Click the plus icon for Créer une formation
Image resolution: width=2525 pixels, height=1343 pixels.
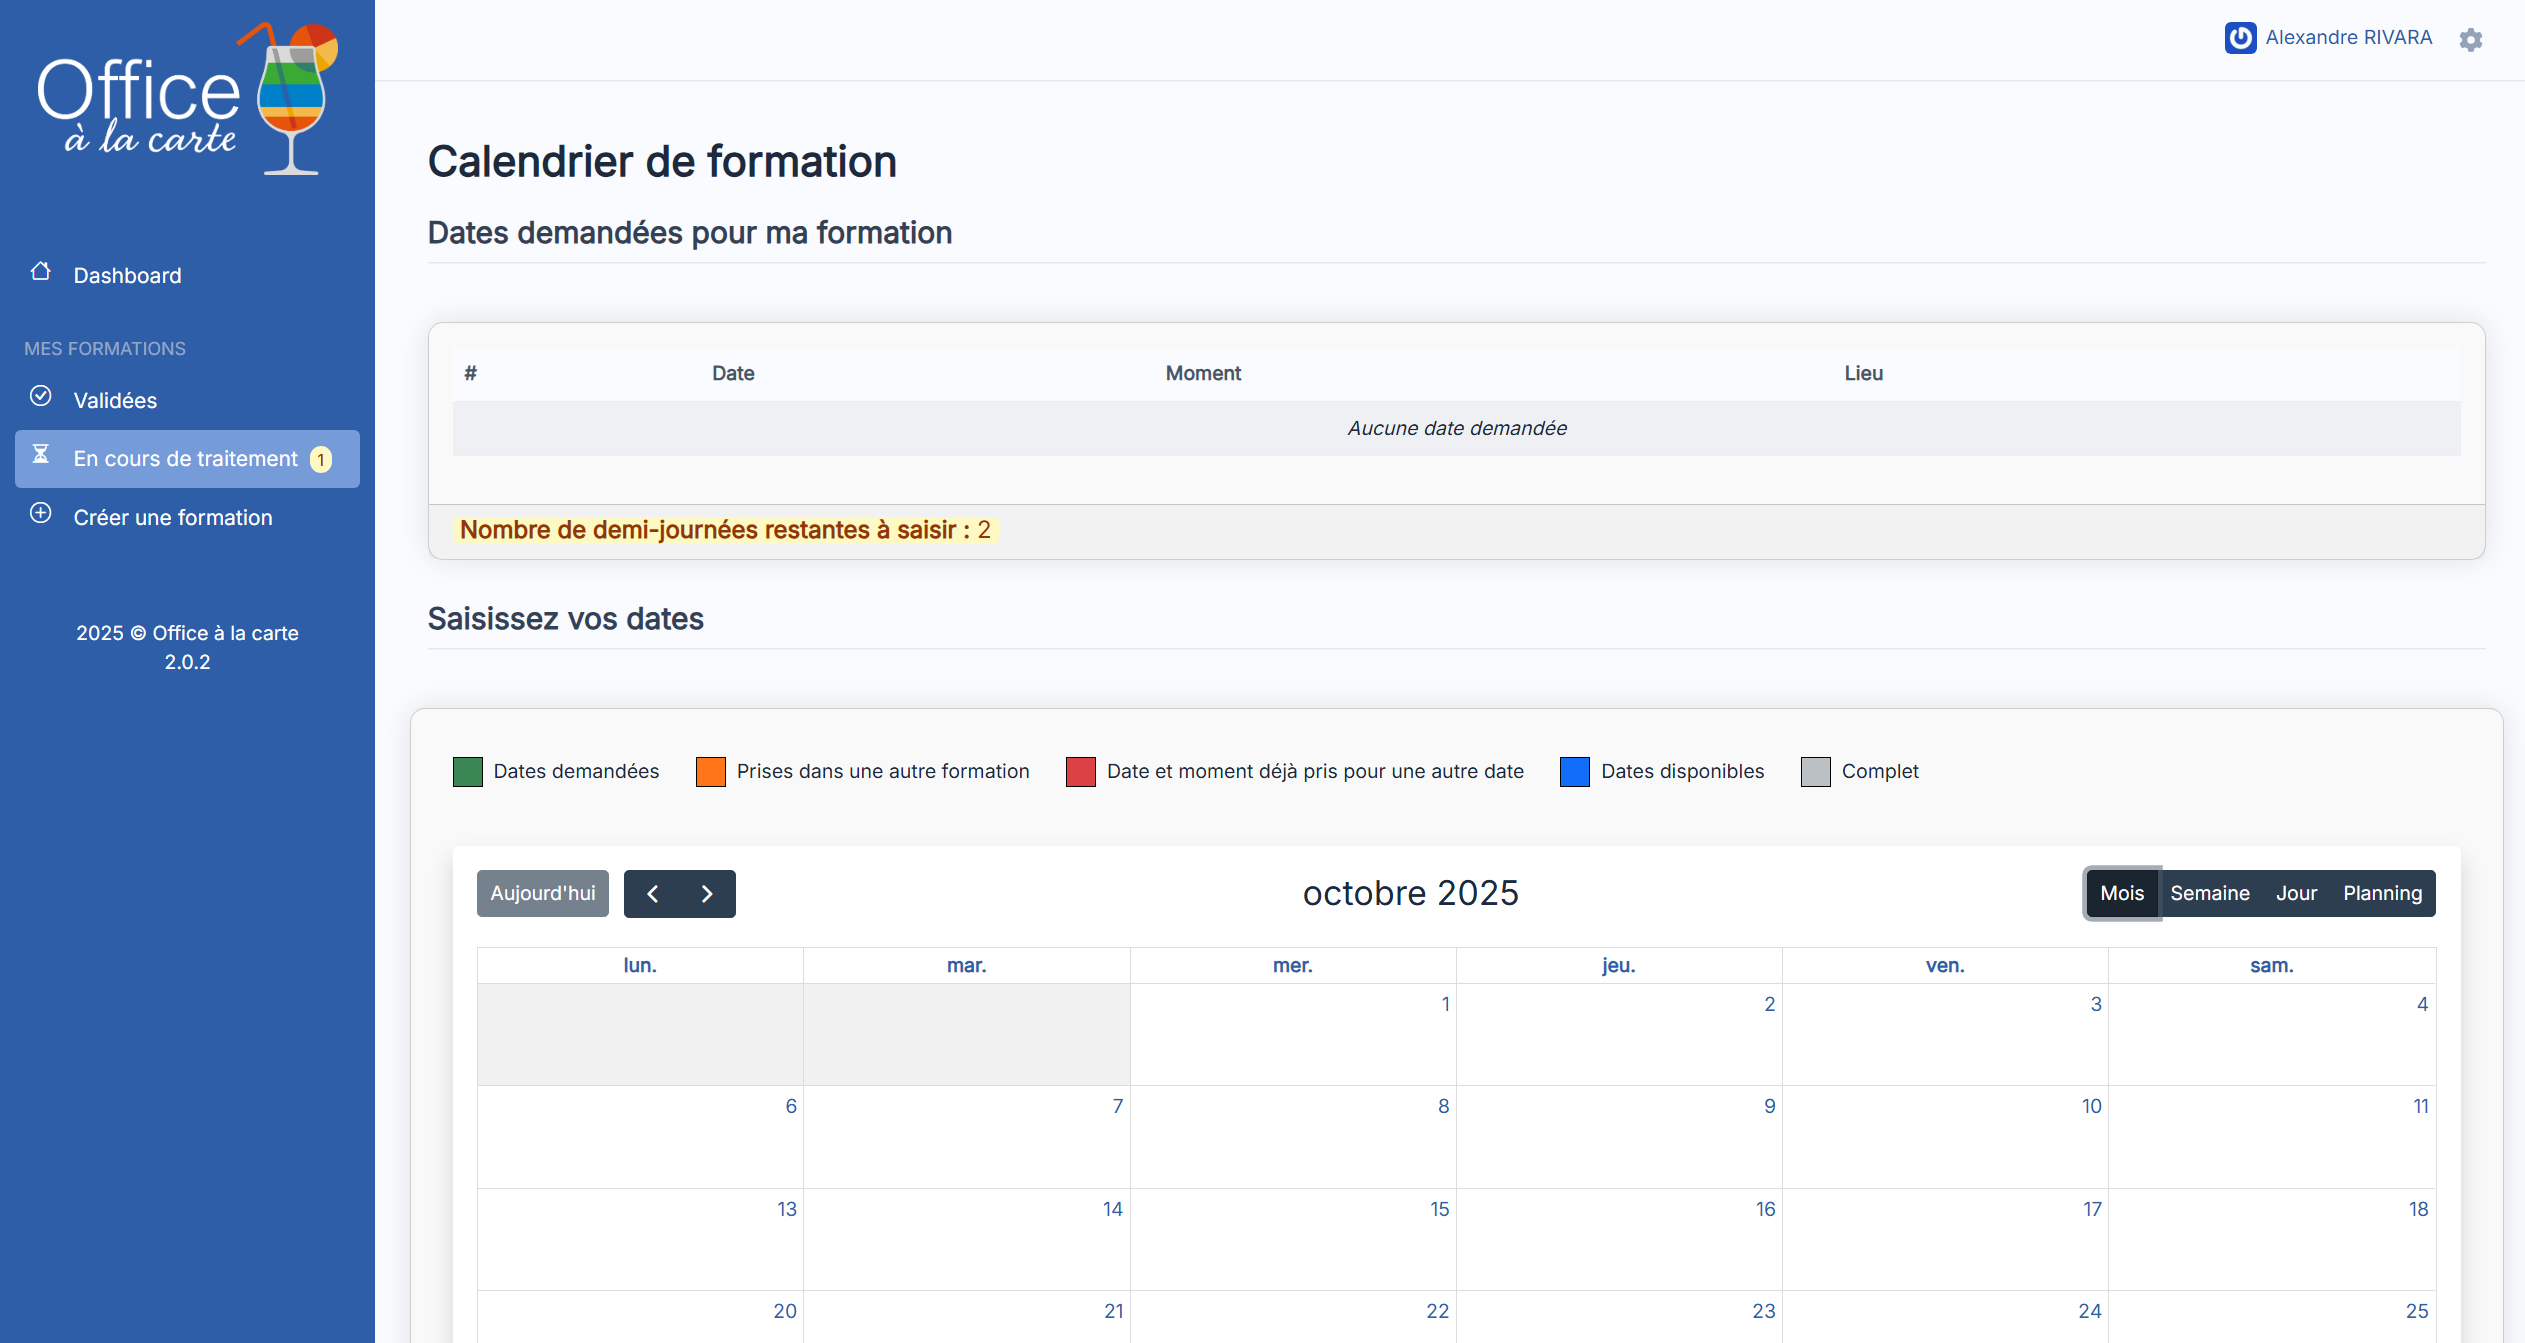[x=40, y=514]
